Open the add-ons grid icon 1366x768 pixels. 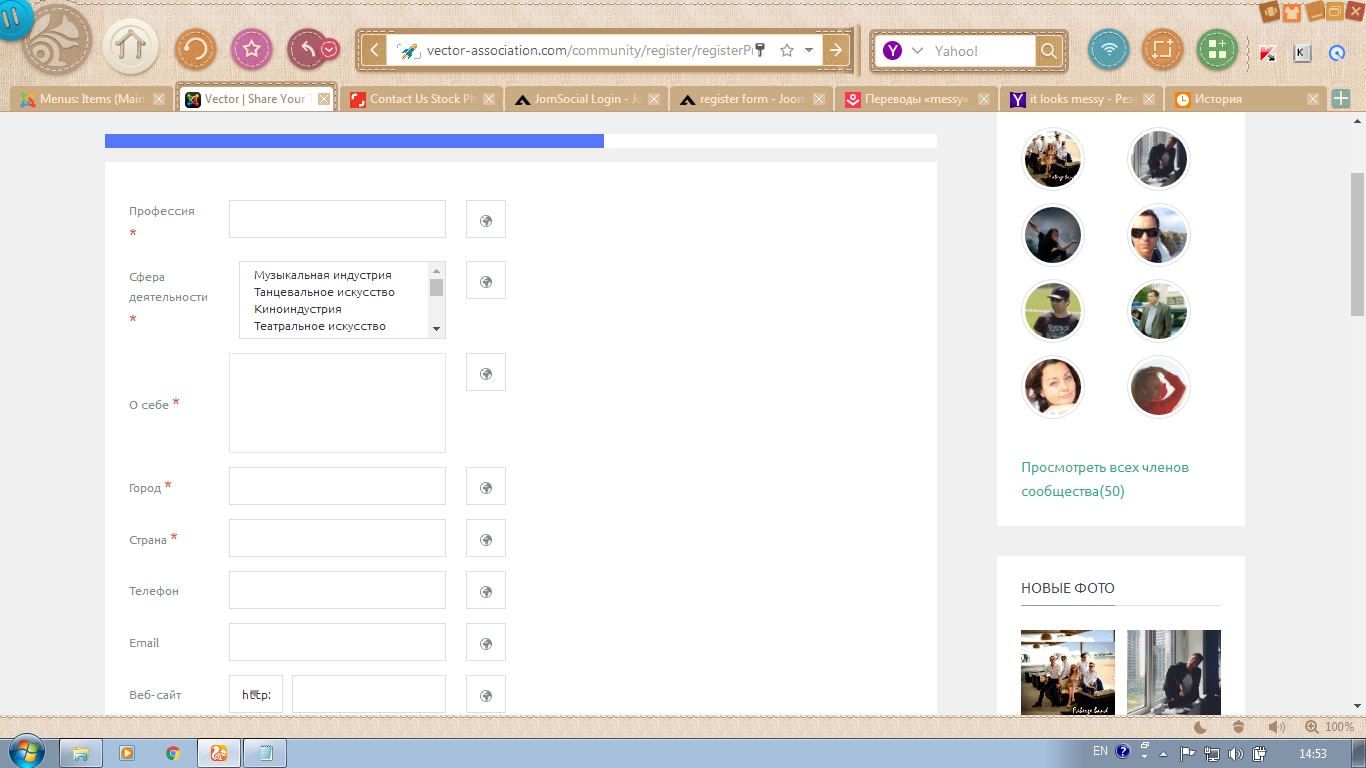point(1216,49)
